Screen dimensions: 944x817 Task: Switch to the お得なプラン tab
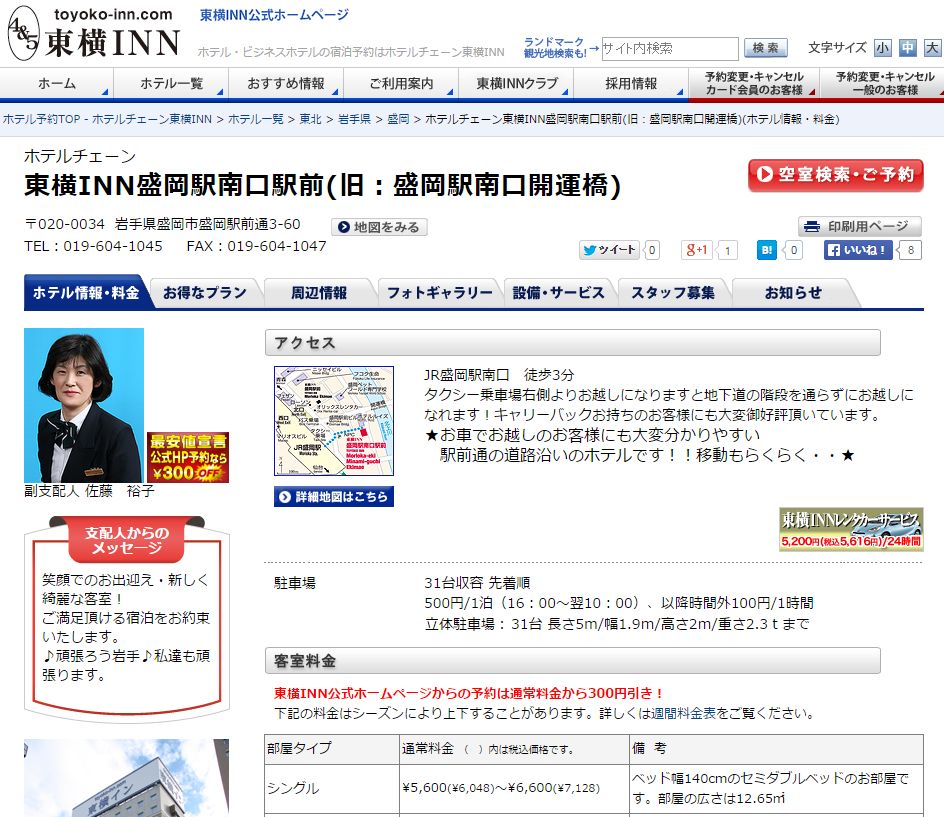coord(205,293)
